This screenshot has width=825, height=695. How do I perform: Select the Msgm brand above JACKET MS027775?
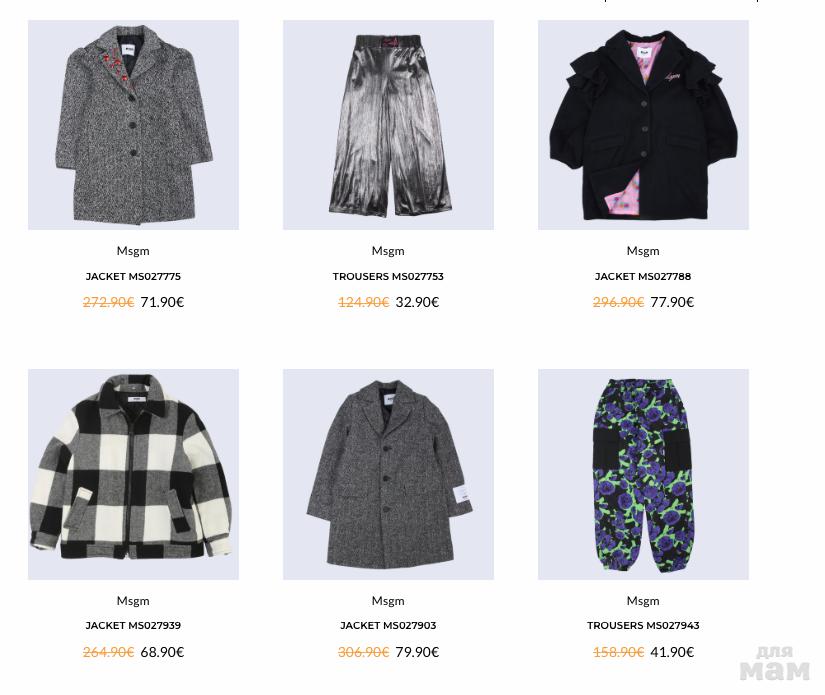point(133,251)
